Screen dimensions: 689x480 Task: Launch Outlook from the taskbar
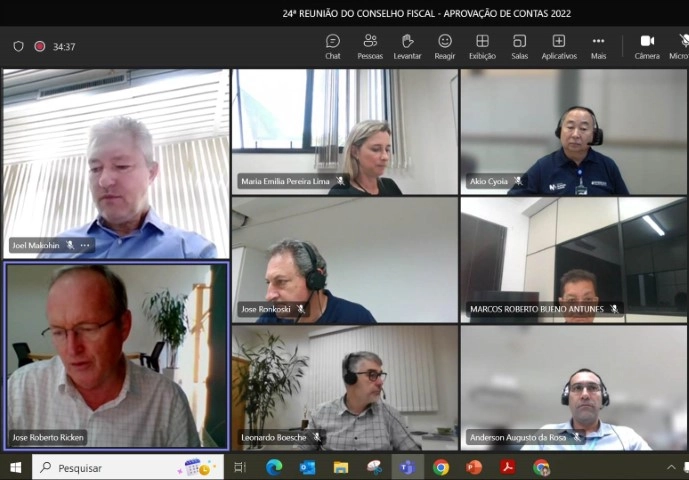[x=307, y=468]
